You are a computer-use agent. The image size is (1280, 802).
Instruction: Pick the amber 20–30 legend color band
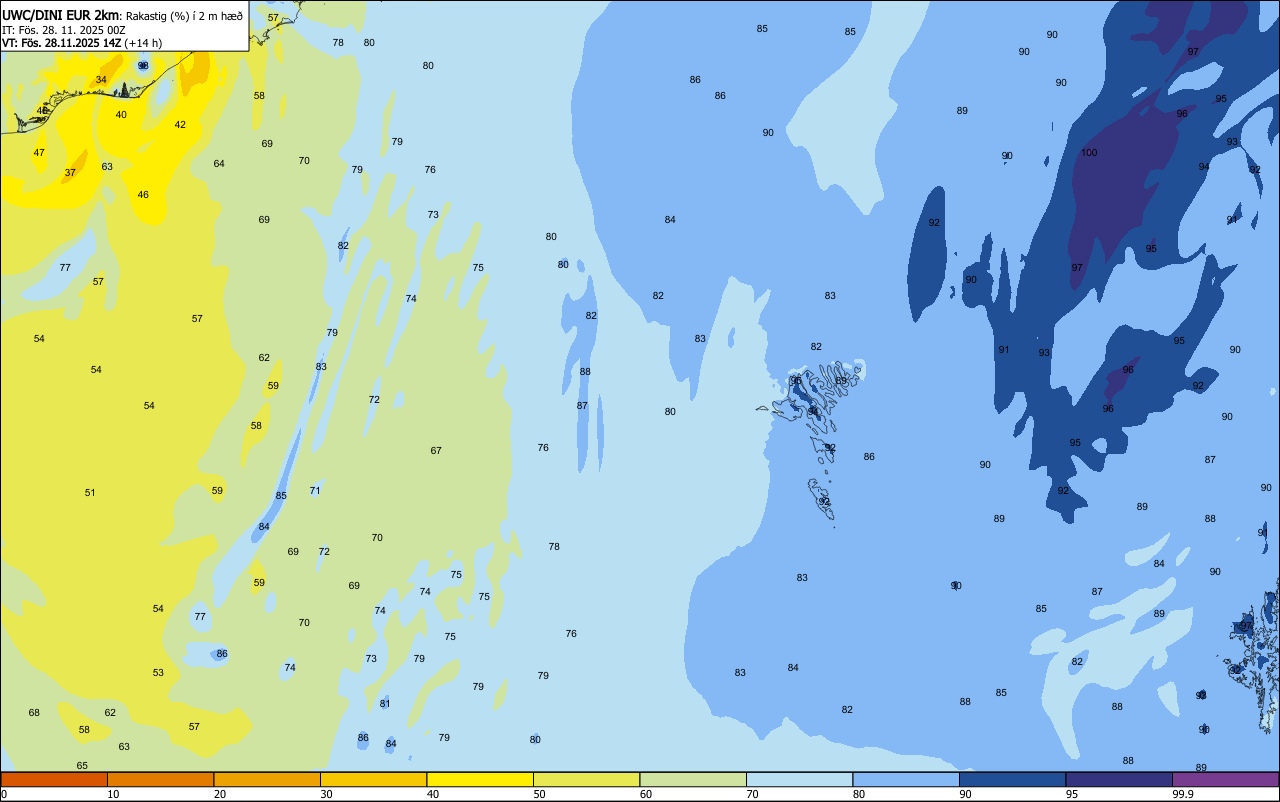pyautogui.click(x=267, y=779)
